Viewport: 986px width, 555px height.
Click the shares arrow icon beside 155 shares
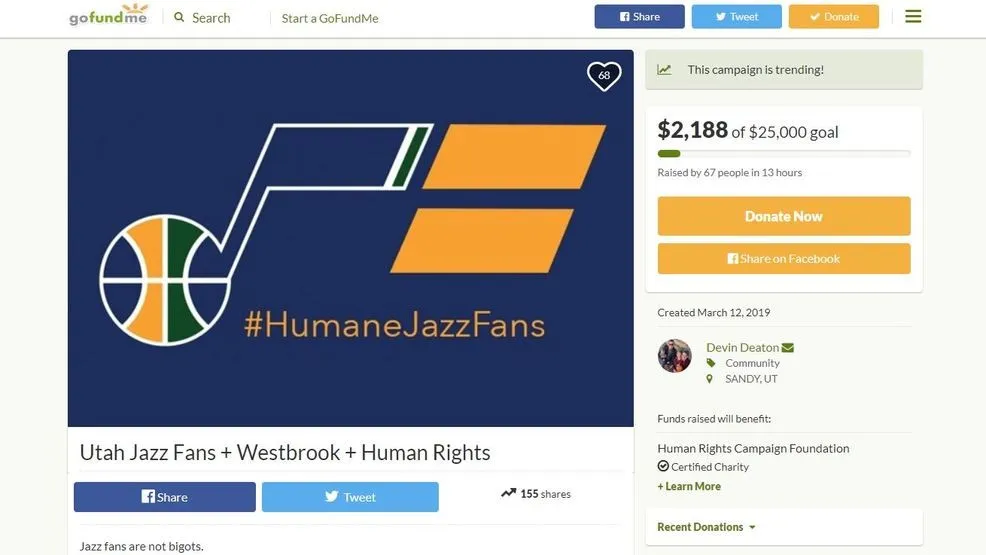click(508, 493)
